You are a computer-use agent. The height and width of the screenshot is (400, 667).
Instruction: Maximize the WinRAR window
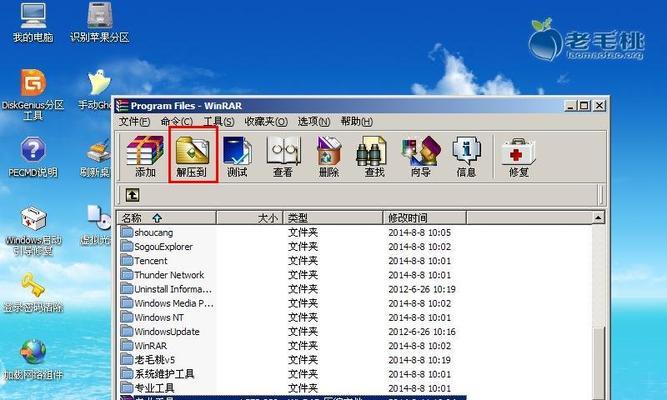pos(584,106)
